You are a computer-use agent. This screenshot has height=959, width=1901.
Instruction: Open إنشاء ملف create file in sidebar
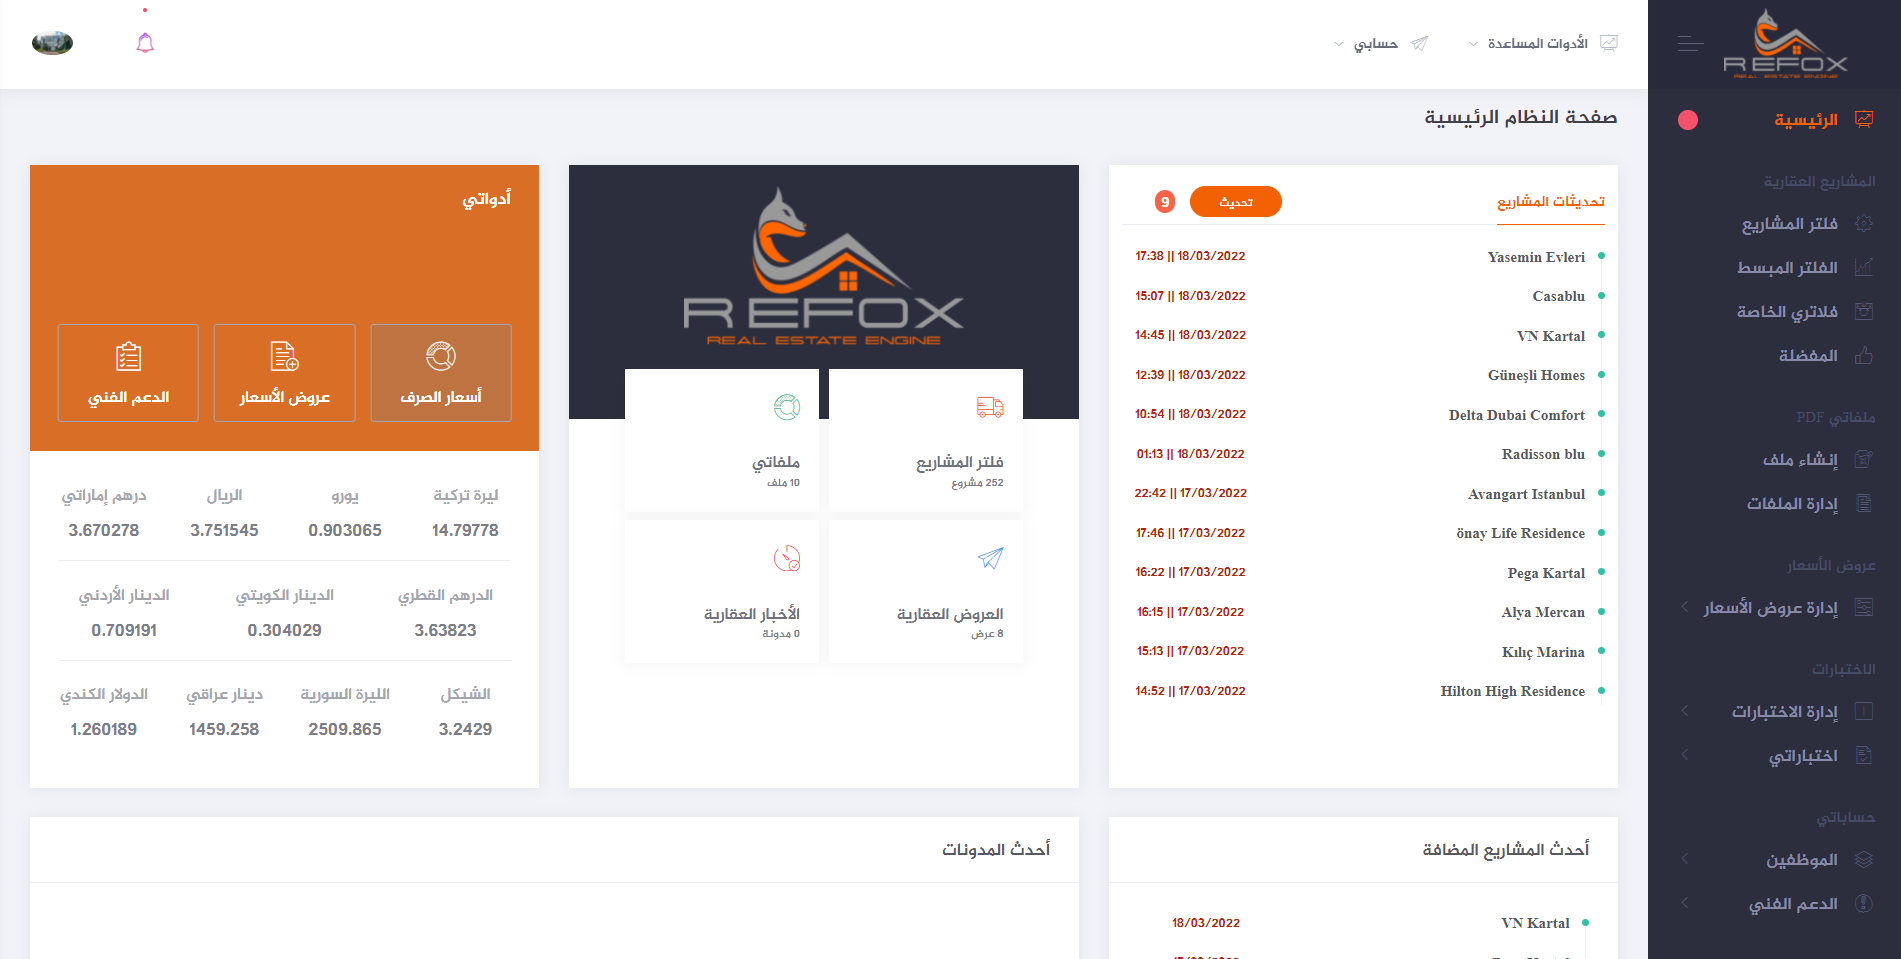tap(1799, 460)
